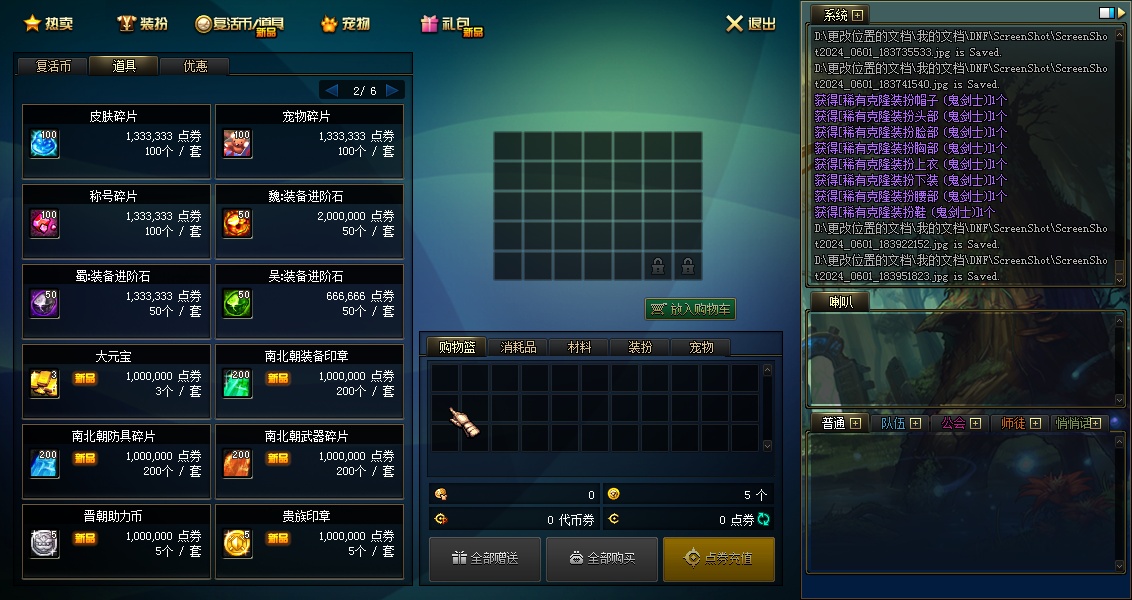Select the 称号碎片 pink gem icon

[45, 224]
